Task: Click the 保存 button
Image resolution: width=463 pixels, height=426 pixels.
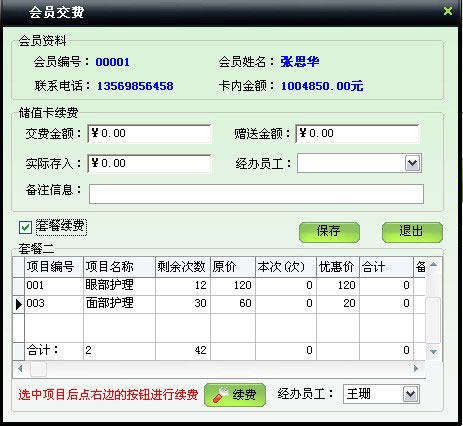Action: point(329,232)
